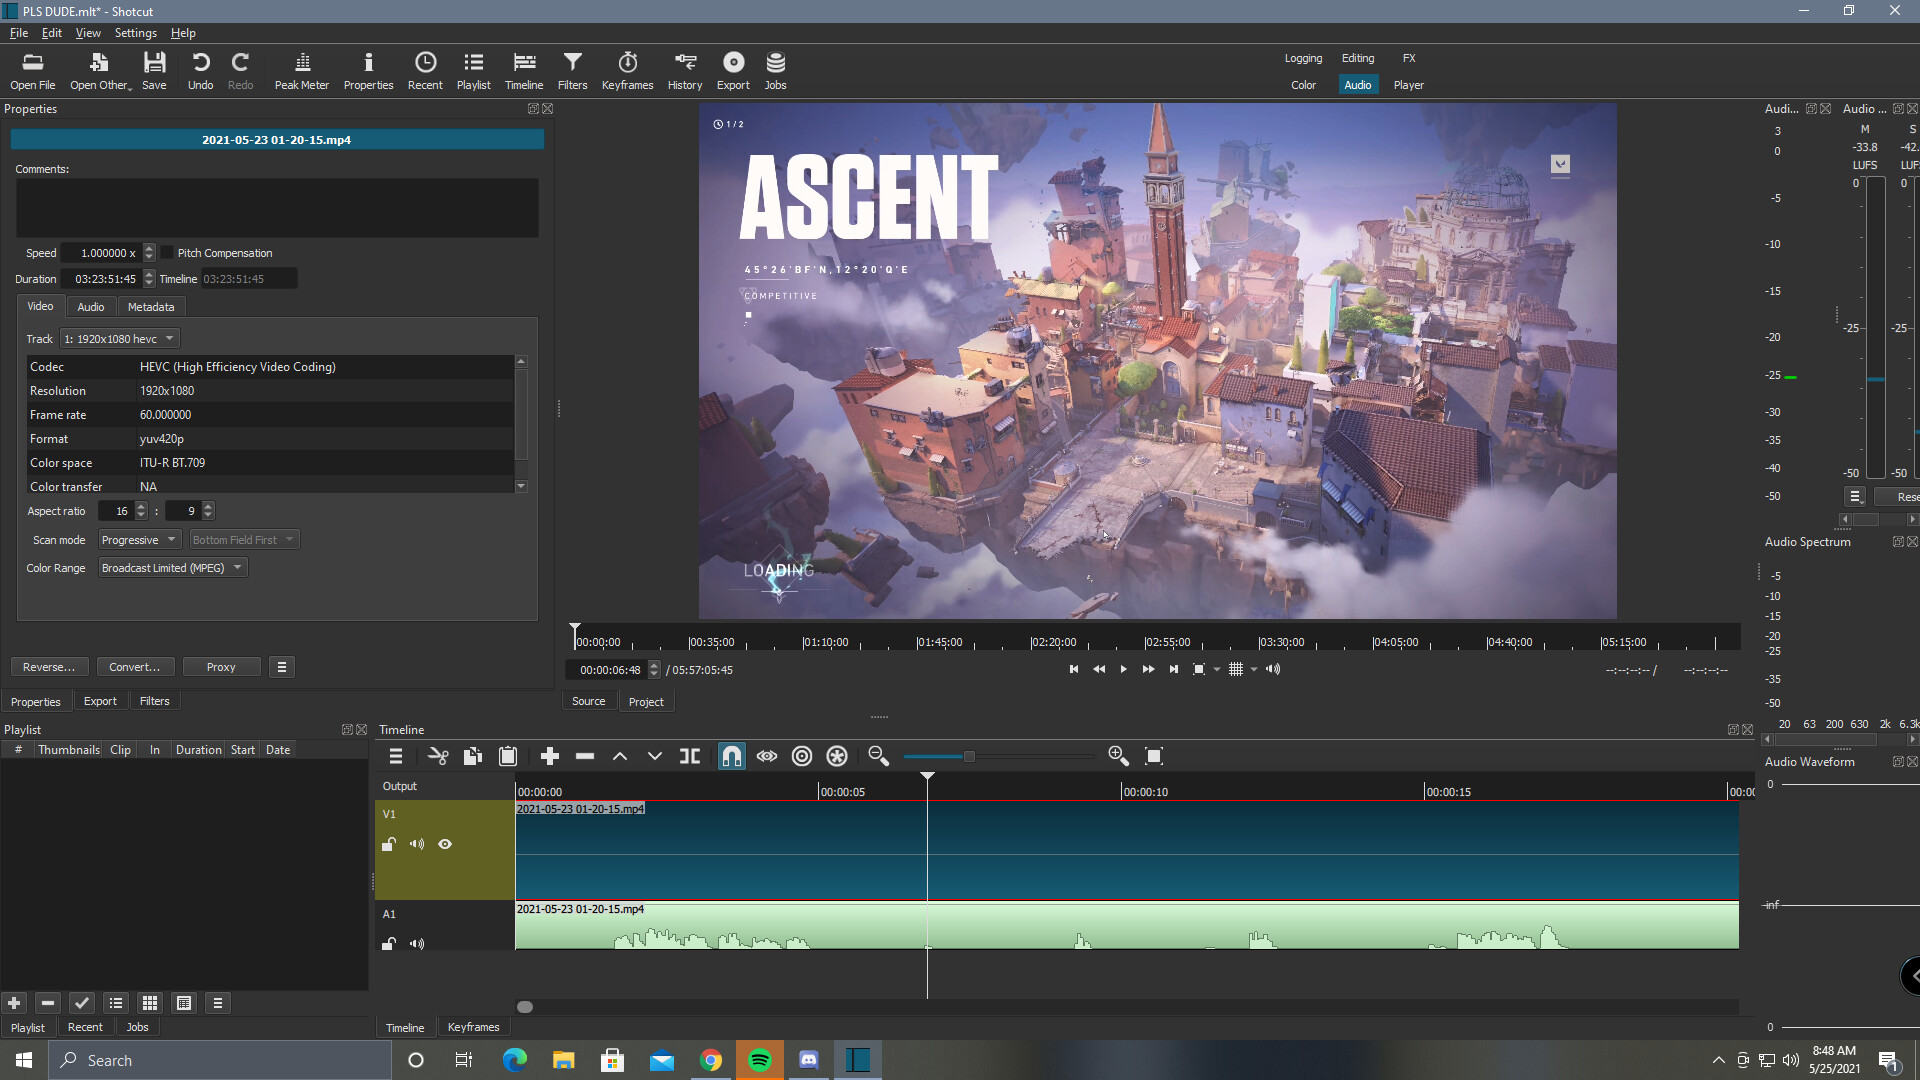Select the Color layout
Viewport: 1920px width, 1080px height.
tap(1303, 85)
